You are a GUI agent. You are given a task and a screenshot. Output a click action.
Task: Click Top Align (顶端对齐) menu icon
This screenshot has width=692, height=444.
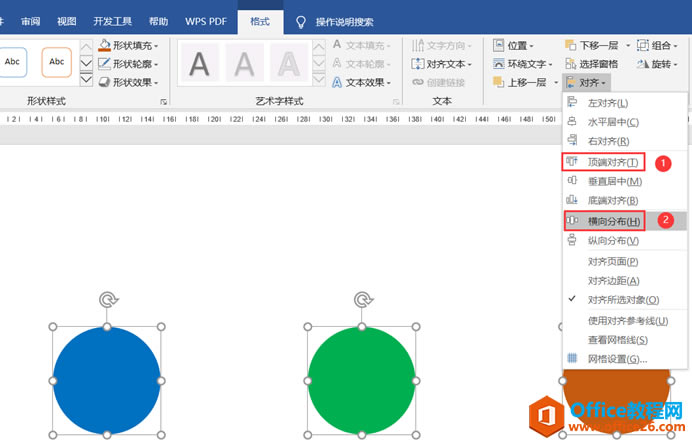pyautogui.click(x=572, y=162)
